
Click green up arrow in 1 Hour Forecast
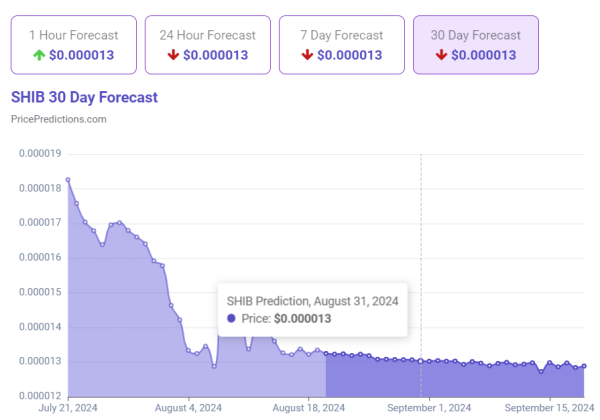[x=40, y=54]
